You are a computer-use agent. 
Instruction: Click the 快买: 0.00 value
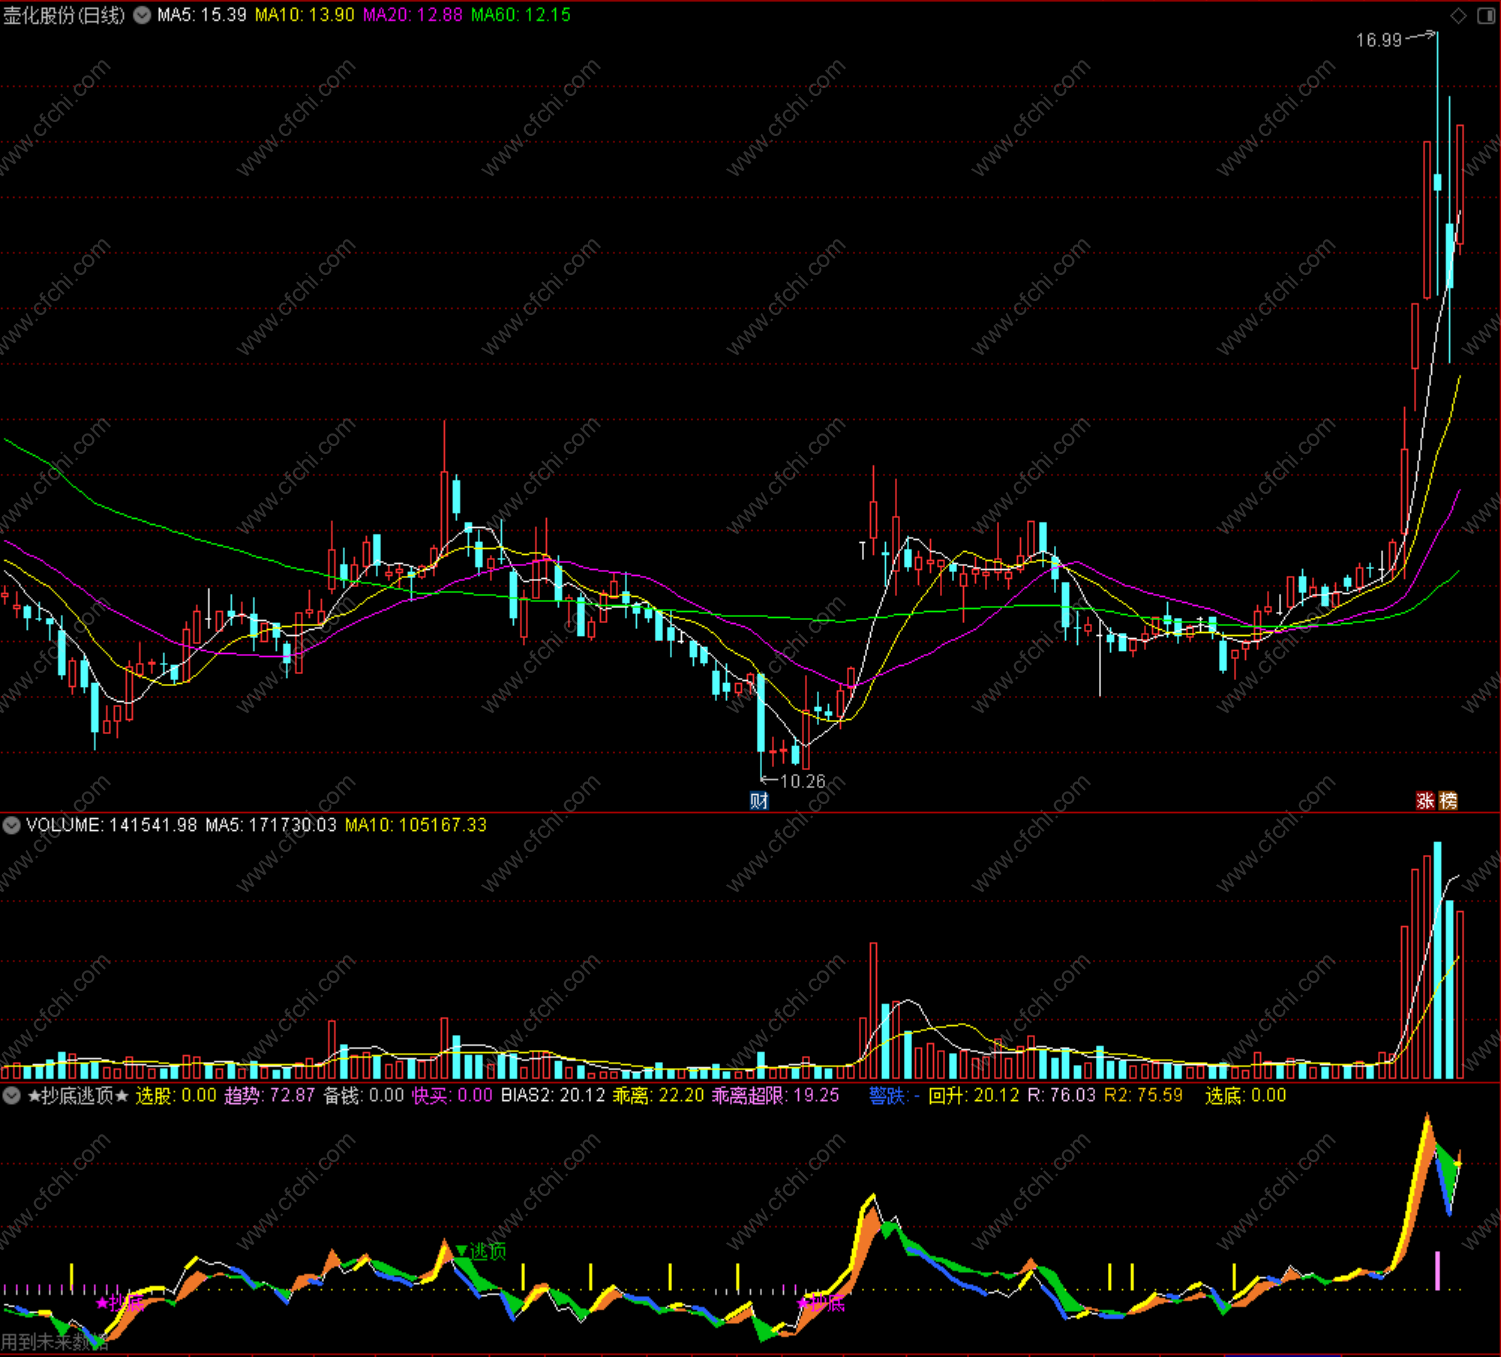coord(453,1095)
